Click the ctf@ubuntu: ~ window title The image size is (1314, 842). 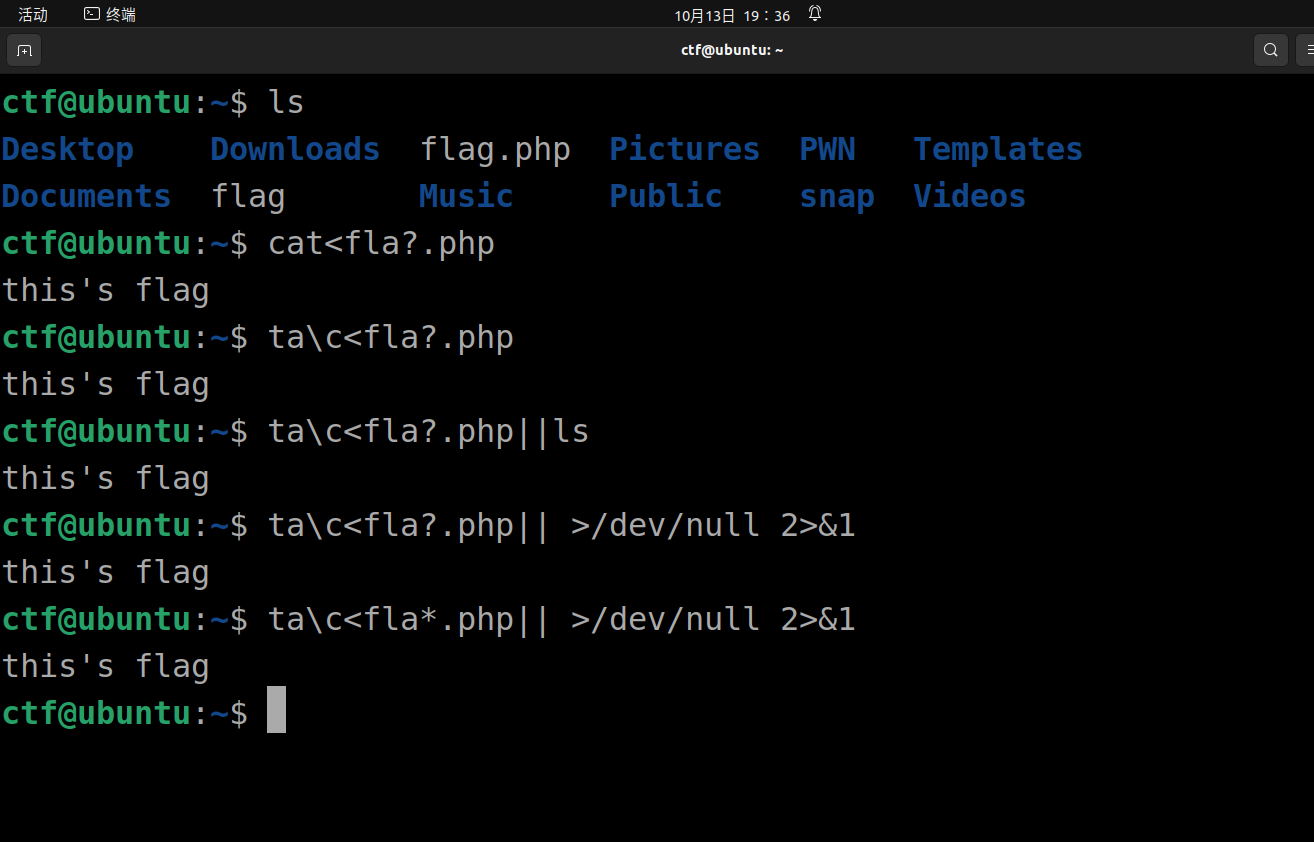(732, 50)
